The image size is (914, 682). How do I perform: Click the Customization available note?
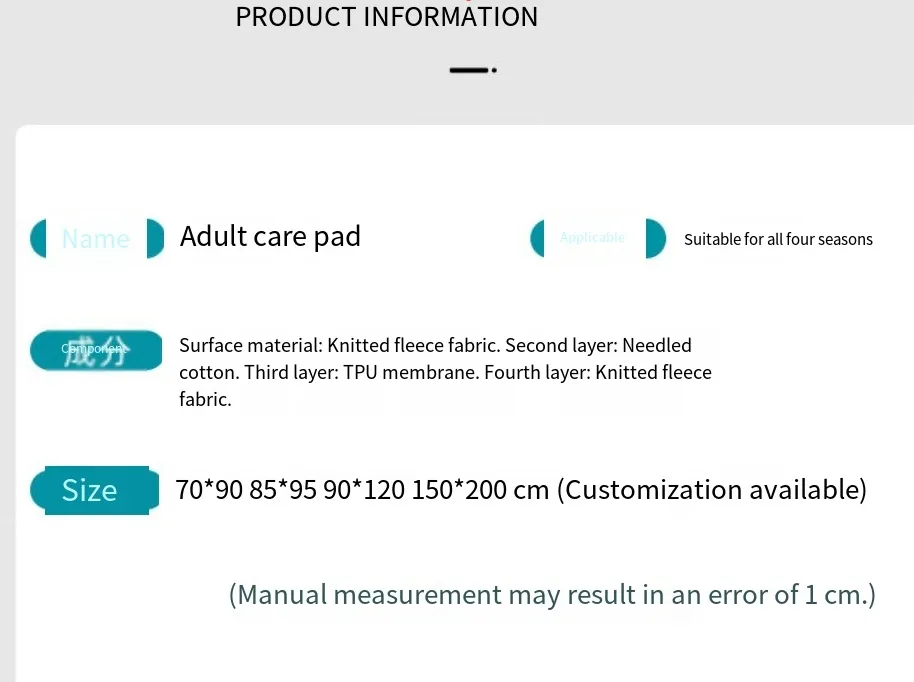tap(712, 490)
